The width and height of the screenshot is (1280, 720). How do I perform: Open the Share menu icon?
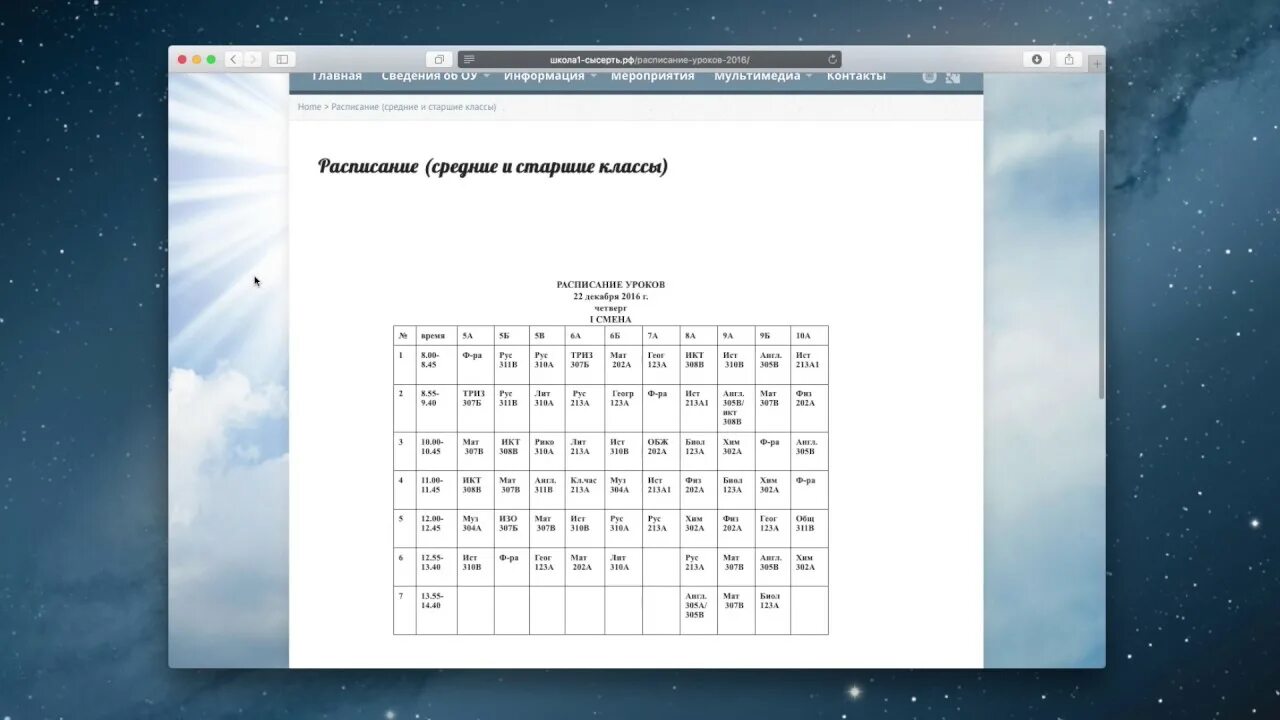click(1069, 59)
